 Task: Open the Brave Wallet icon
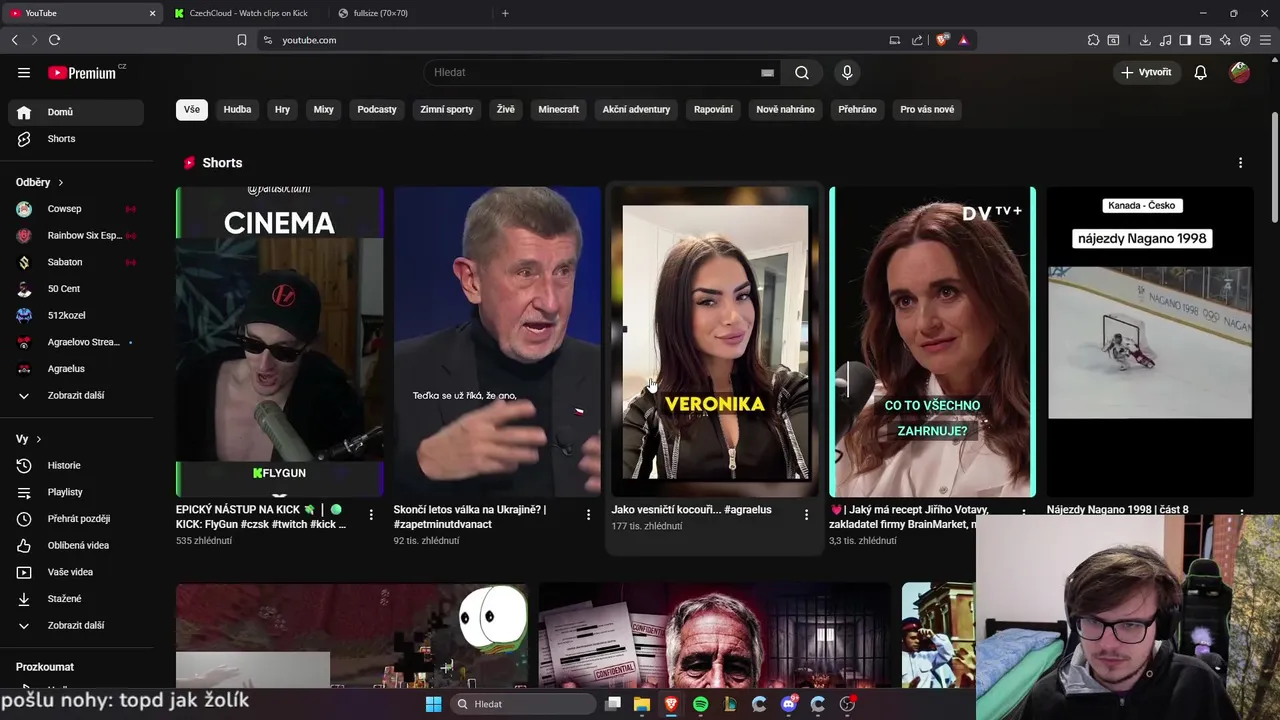pos(1205,40)
